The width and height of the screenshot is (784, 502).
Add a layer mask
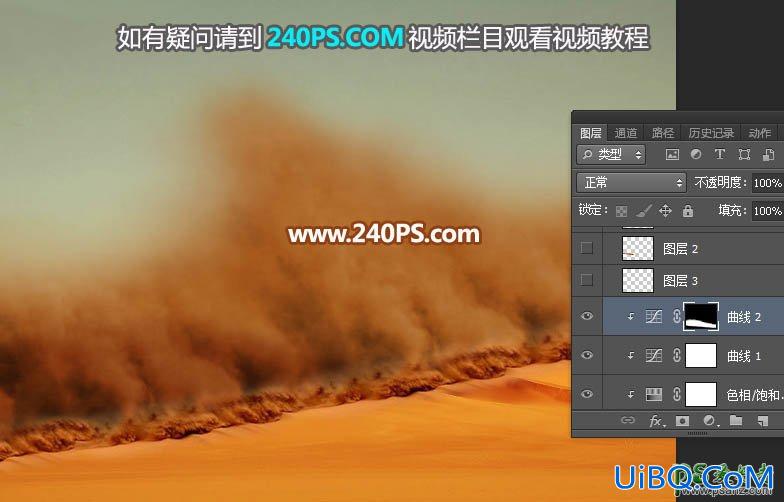(682, 421)
